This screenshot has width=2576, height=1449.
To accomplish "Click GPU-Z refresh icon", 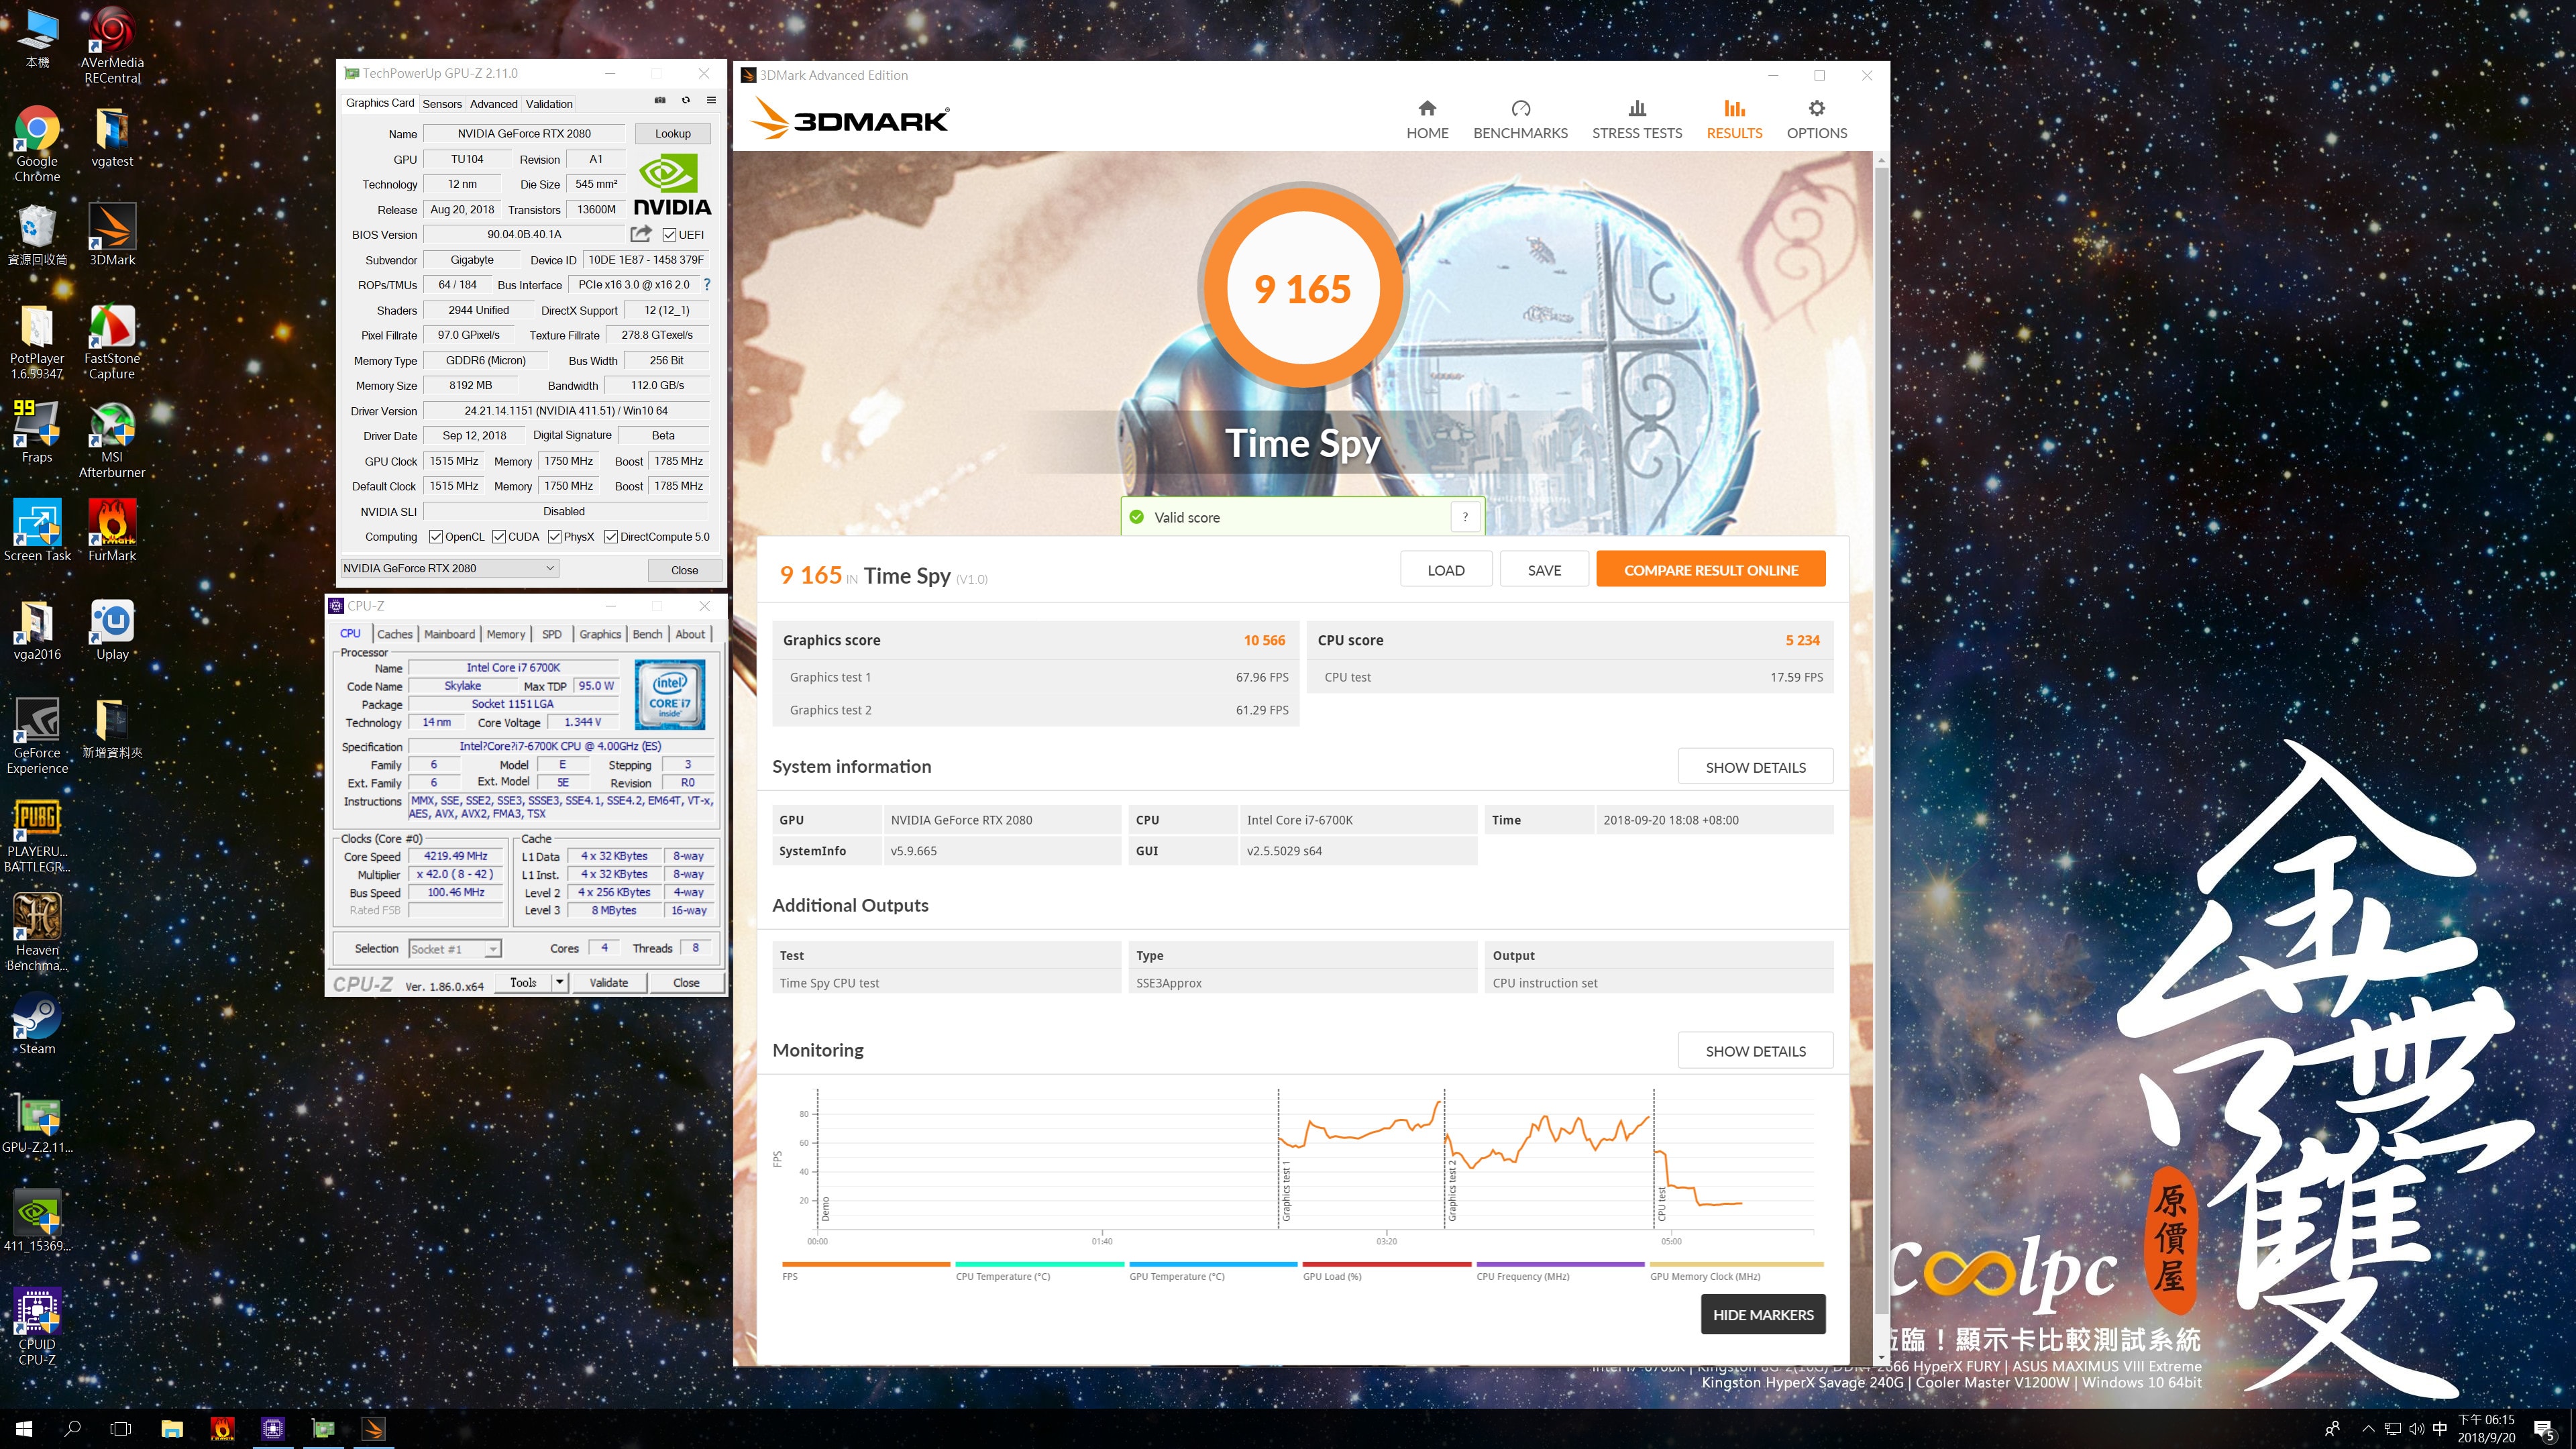I will 686,100.
